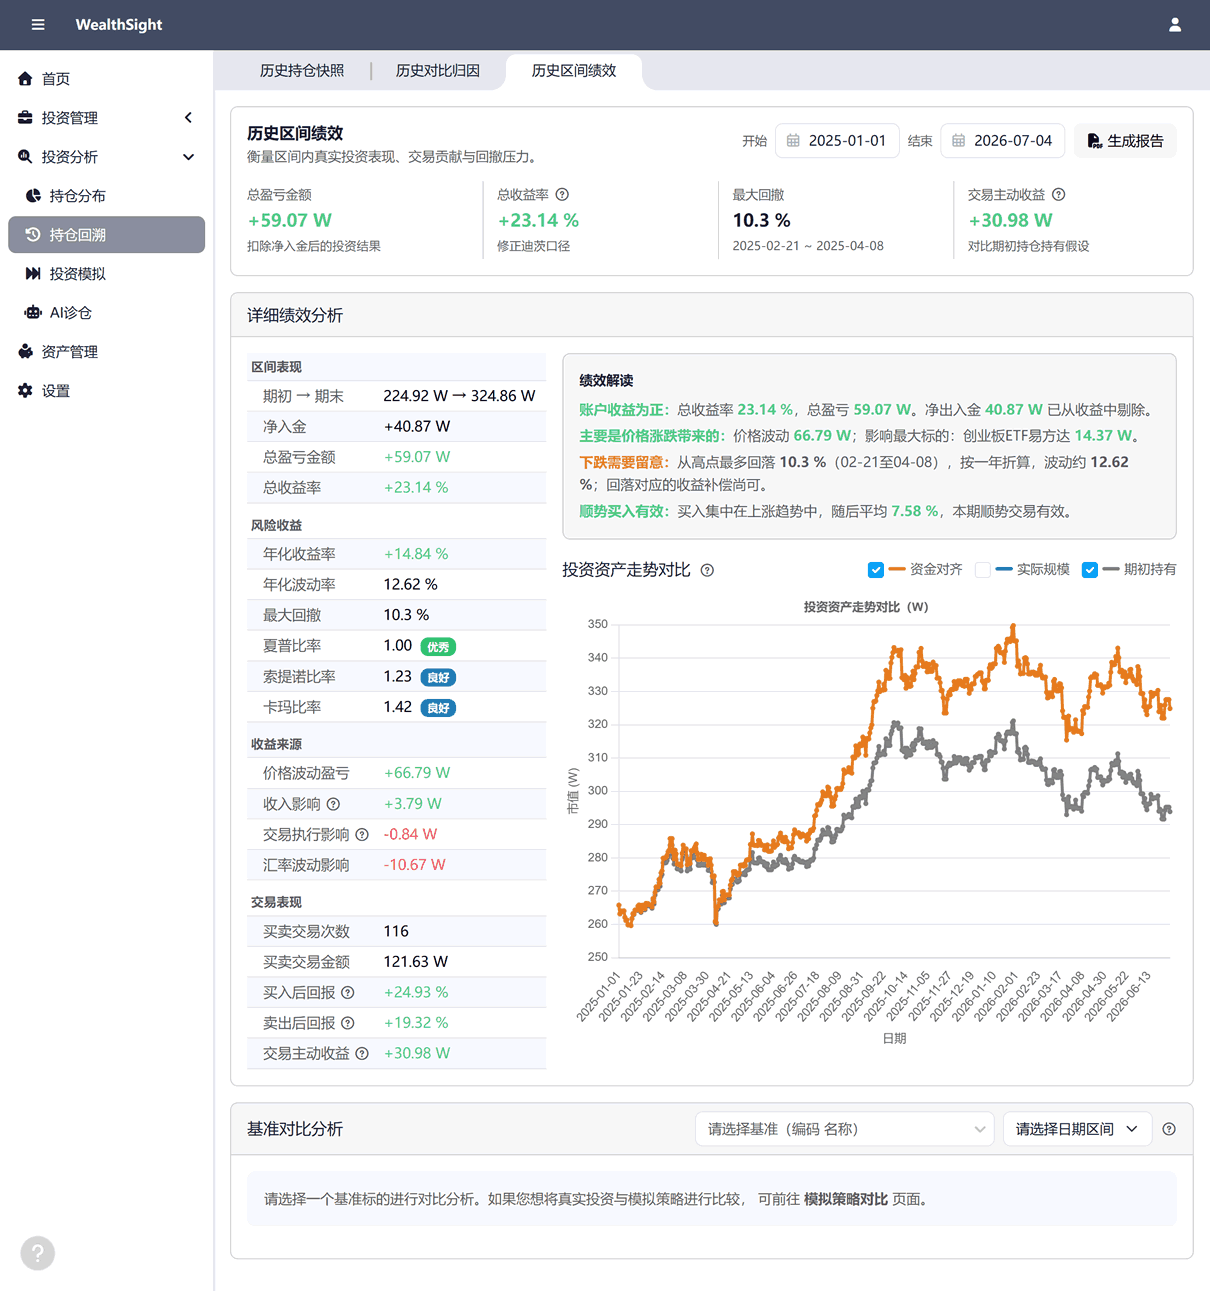Click the blue 实际规模 legend swatch
1210x1291 pixels.
(x=1004, y=570)
